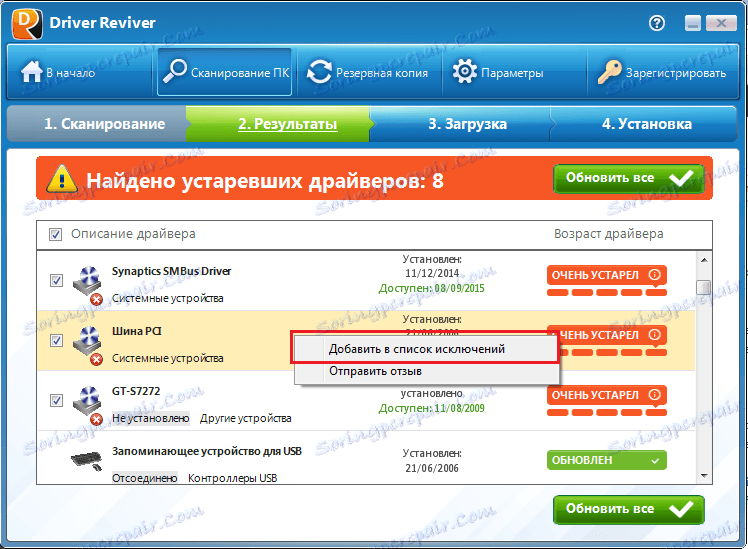Click Synaptics «ОЧЕНЬ УСТАРЕЛ» status badge

[x=606, y=275]
